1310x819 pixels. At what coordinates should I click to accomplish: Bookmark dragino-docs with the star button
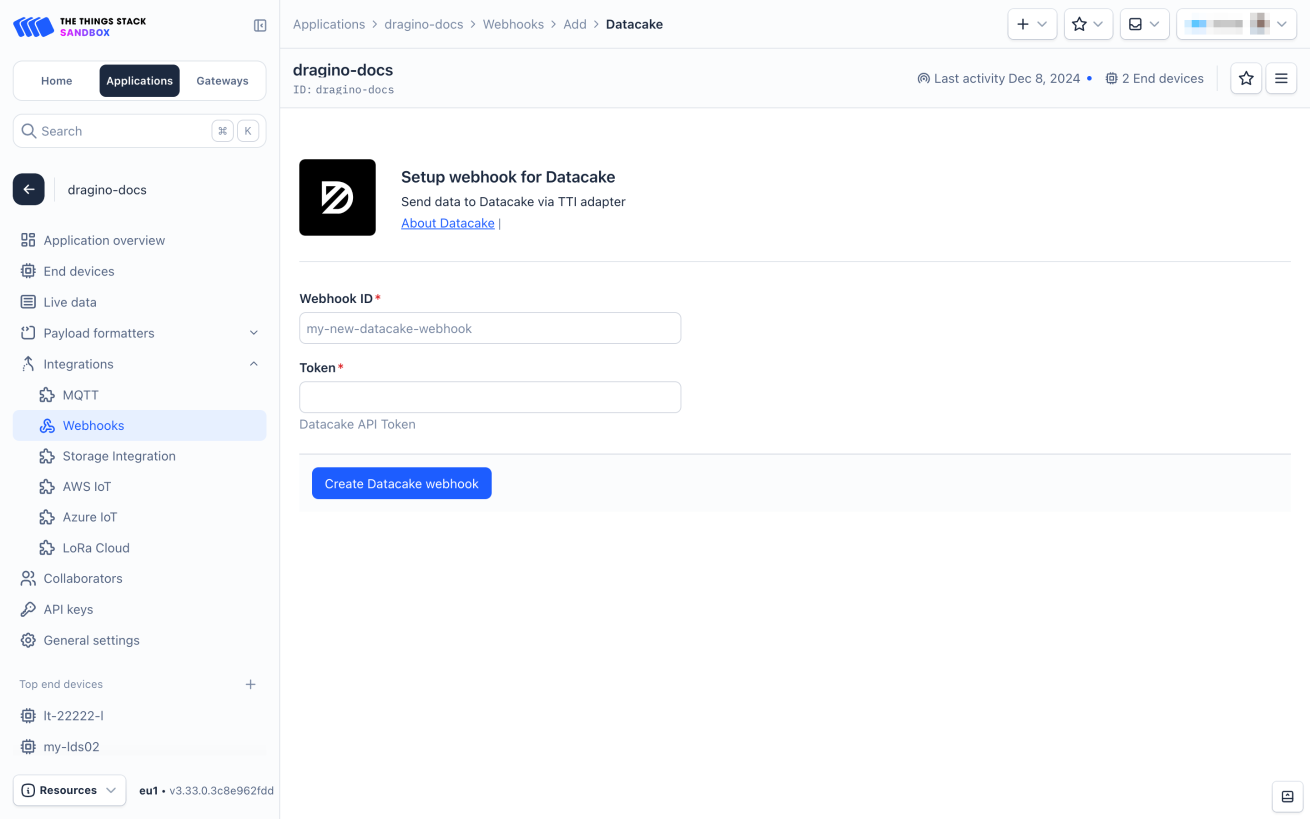click(x=1246, y=78)
